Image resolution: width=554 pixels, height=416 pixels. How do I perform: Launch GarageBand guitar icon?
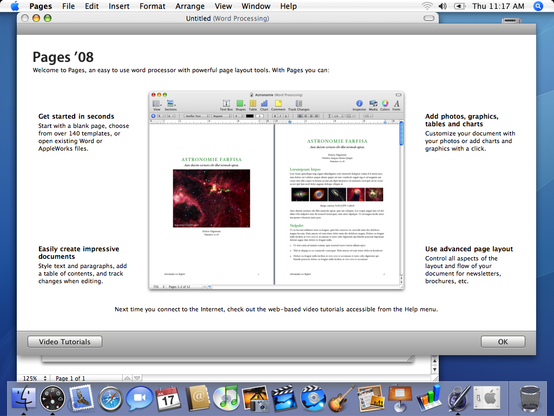pos(341,399)
